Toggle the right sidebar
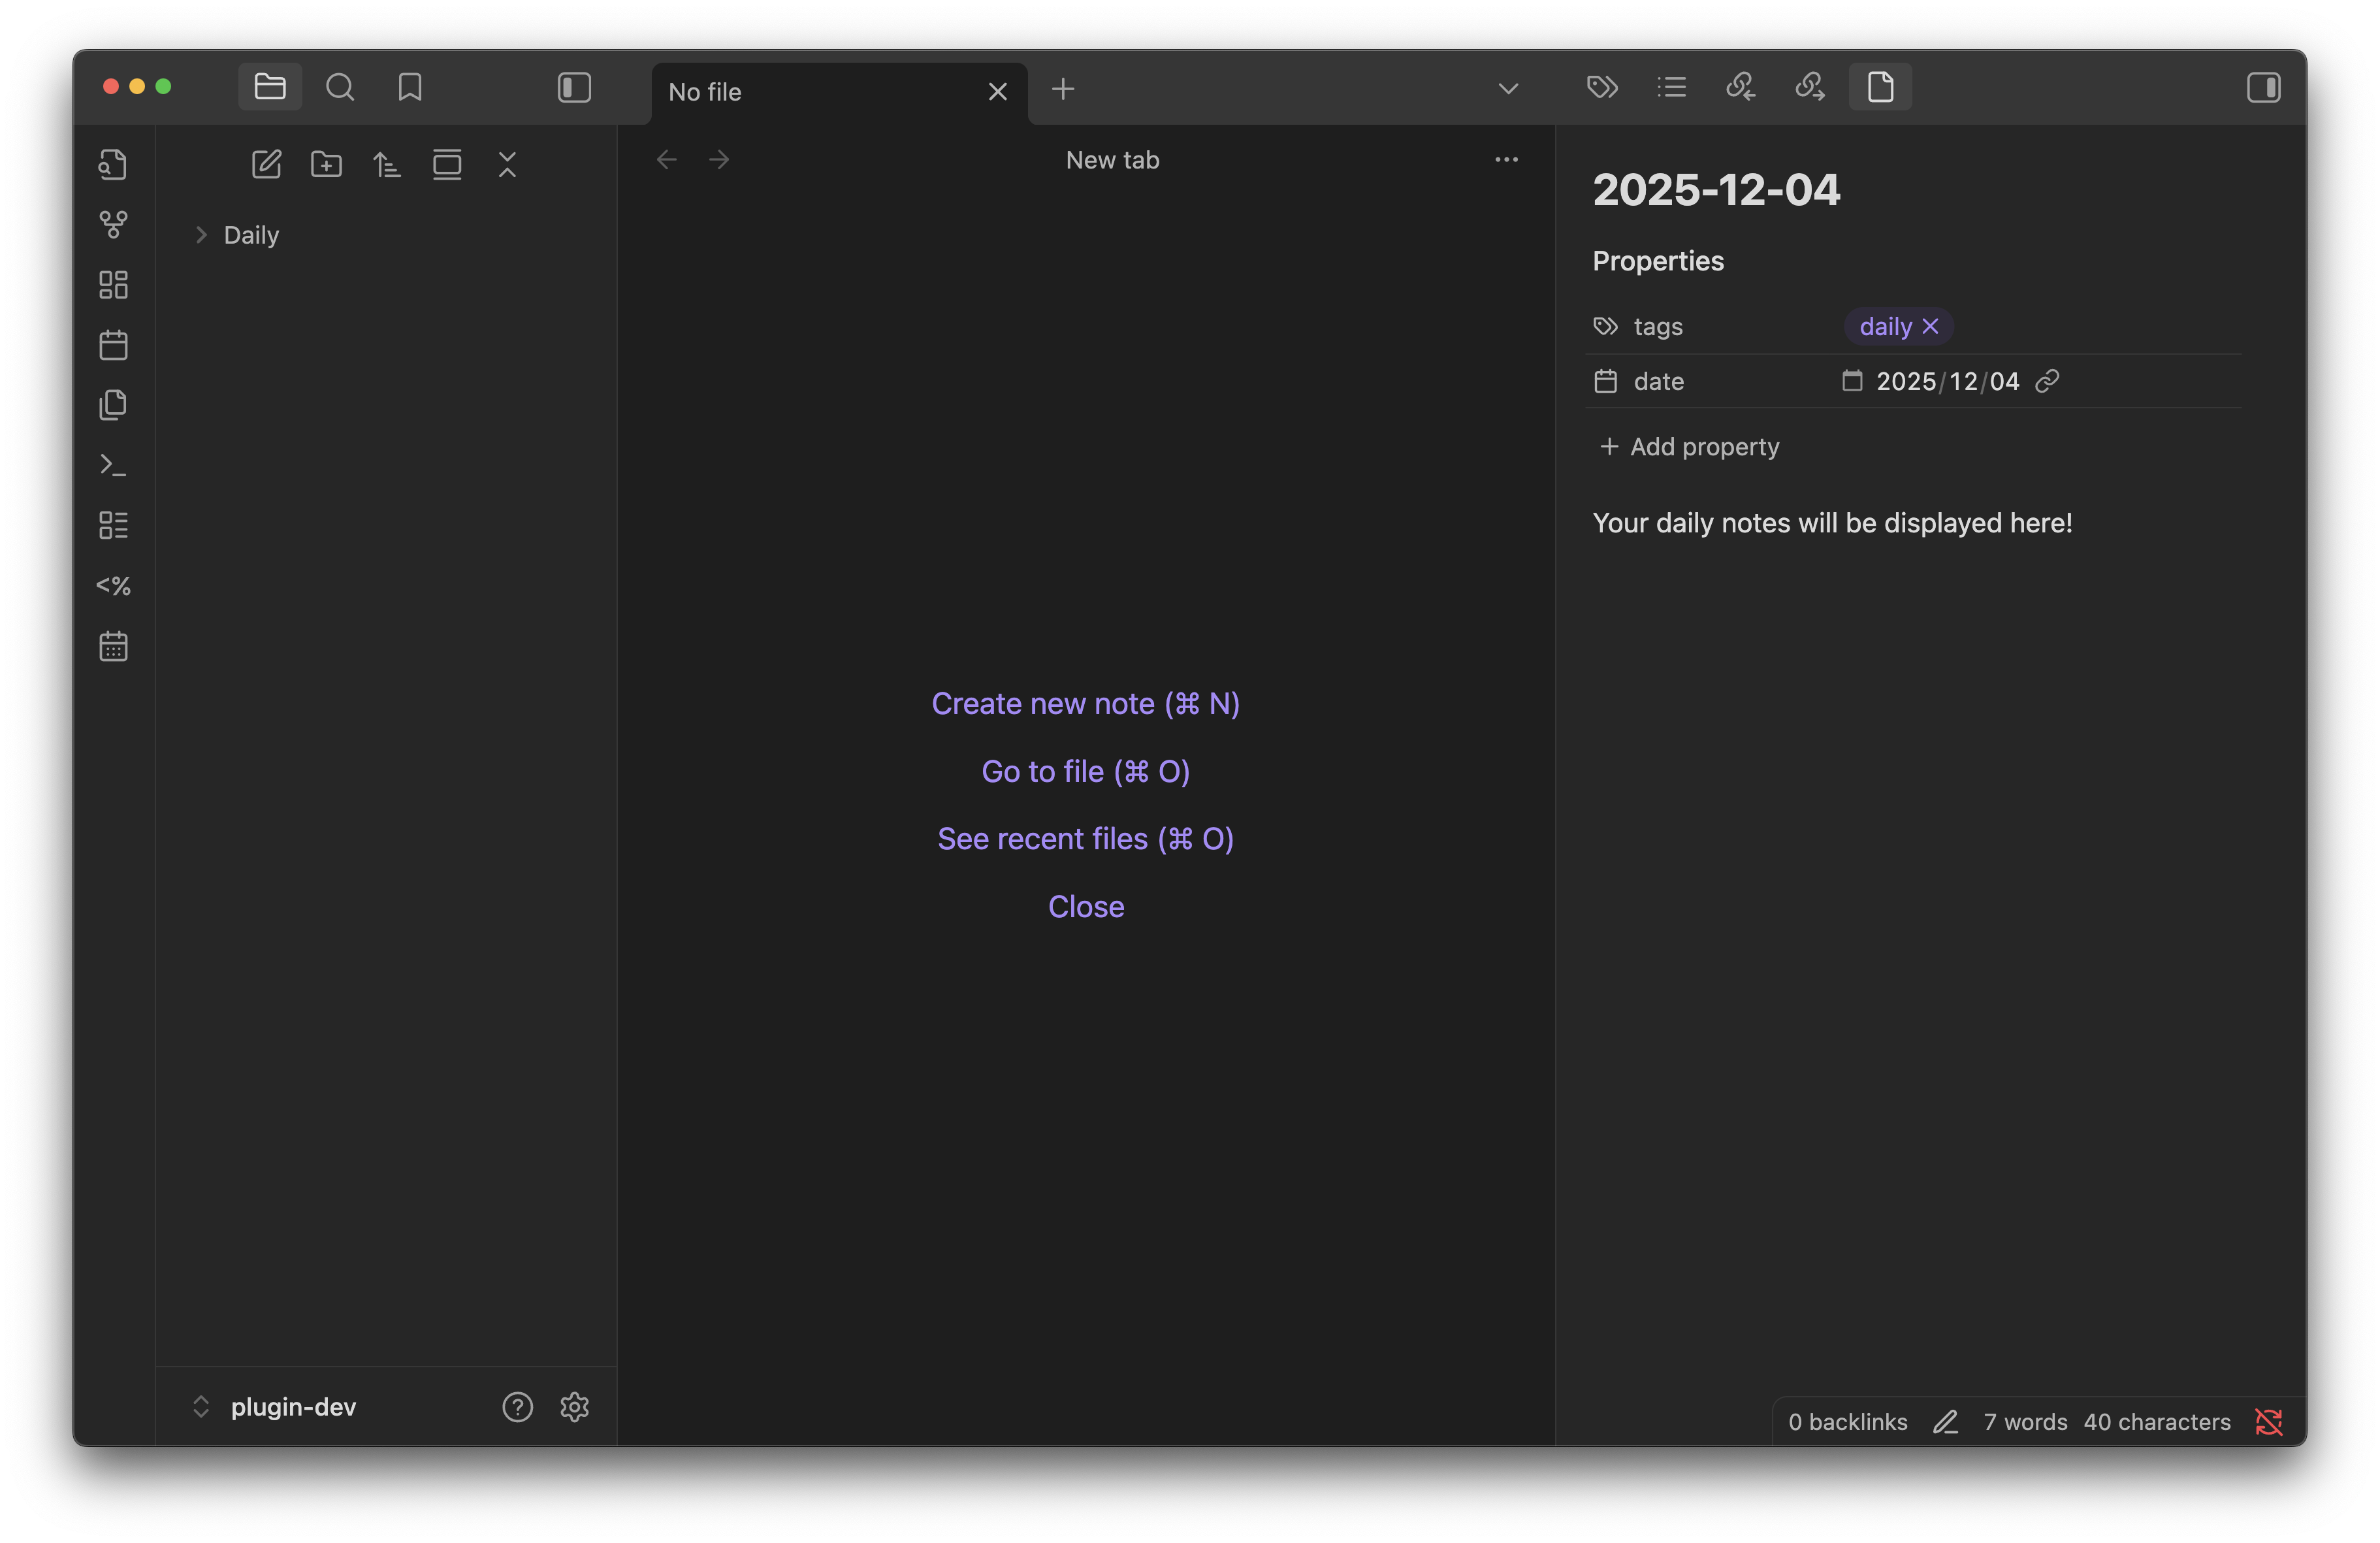Viewport: 2380px width, 1543px height. [x=2263, y=87]
